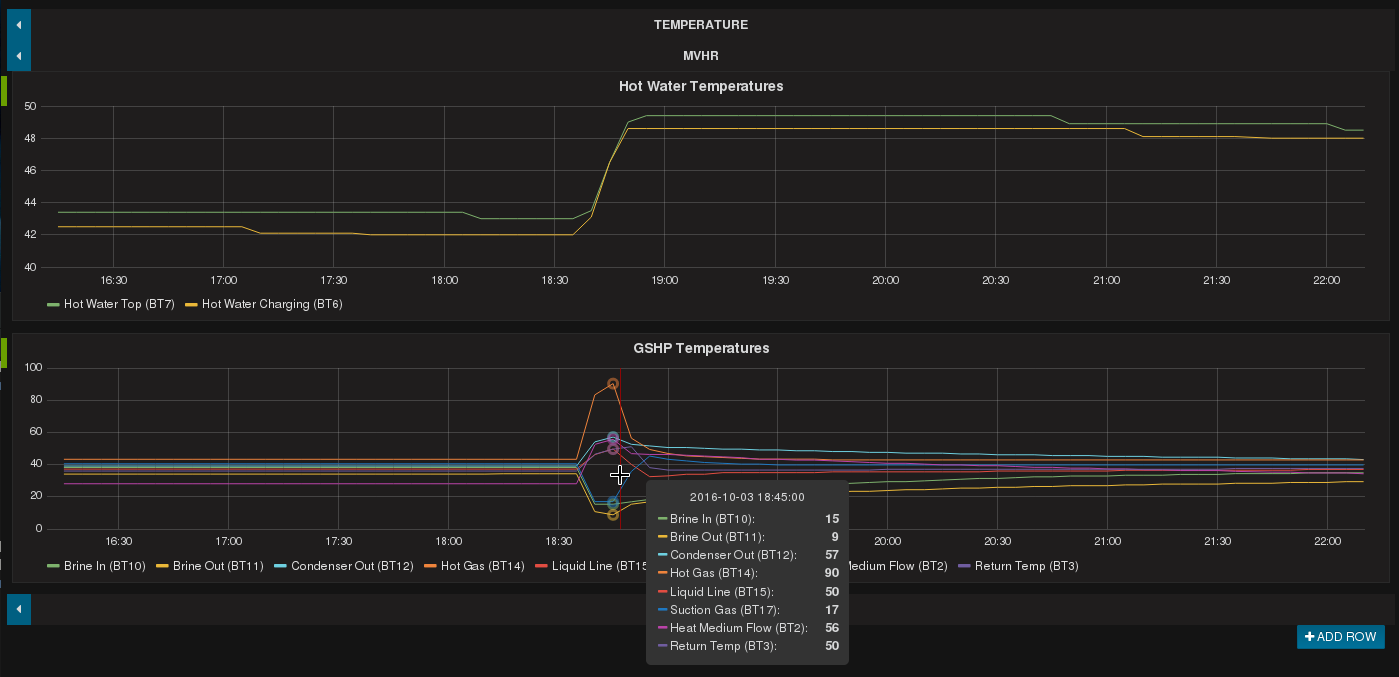
Task: Click the green status strip beside GSHP Temperatures
Action: (x=3, y=352)
